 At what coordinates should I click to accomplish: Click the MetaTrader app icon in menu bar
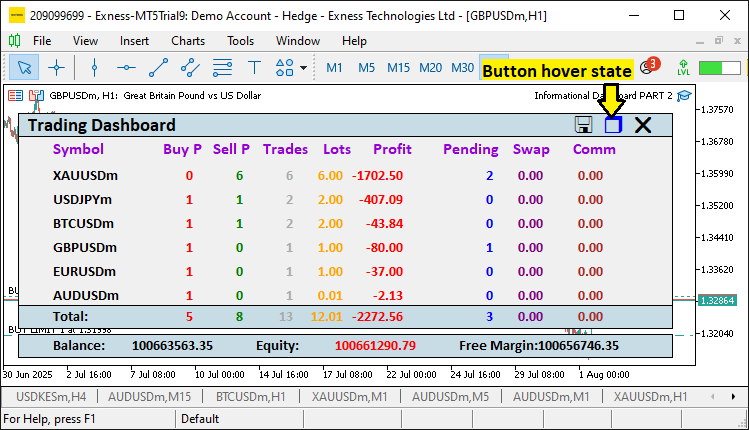pyautogui.click(x=15, y=41)
